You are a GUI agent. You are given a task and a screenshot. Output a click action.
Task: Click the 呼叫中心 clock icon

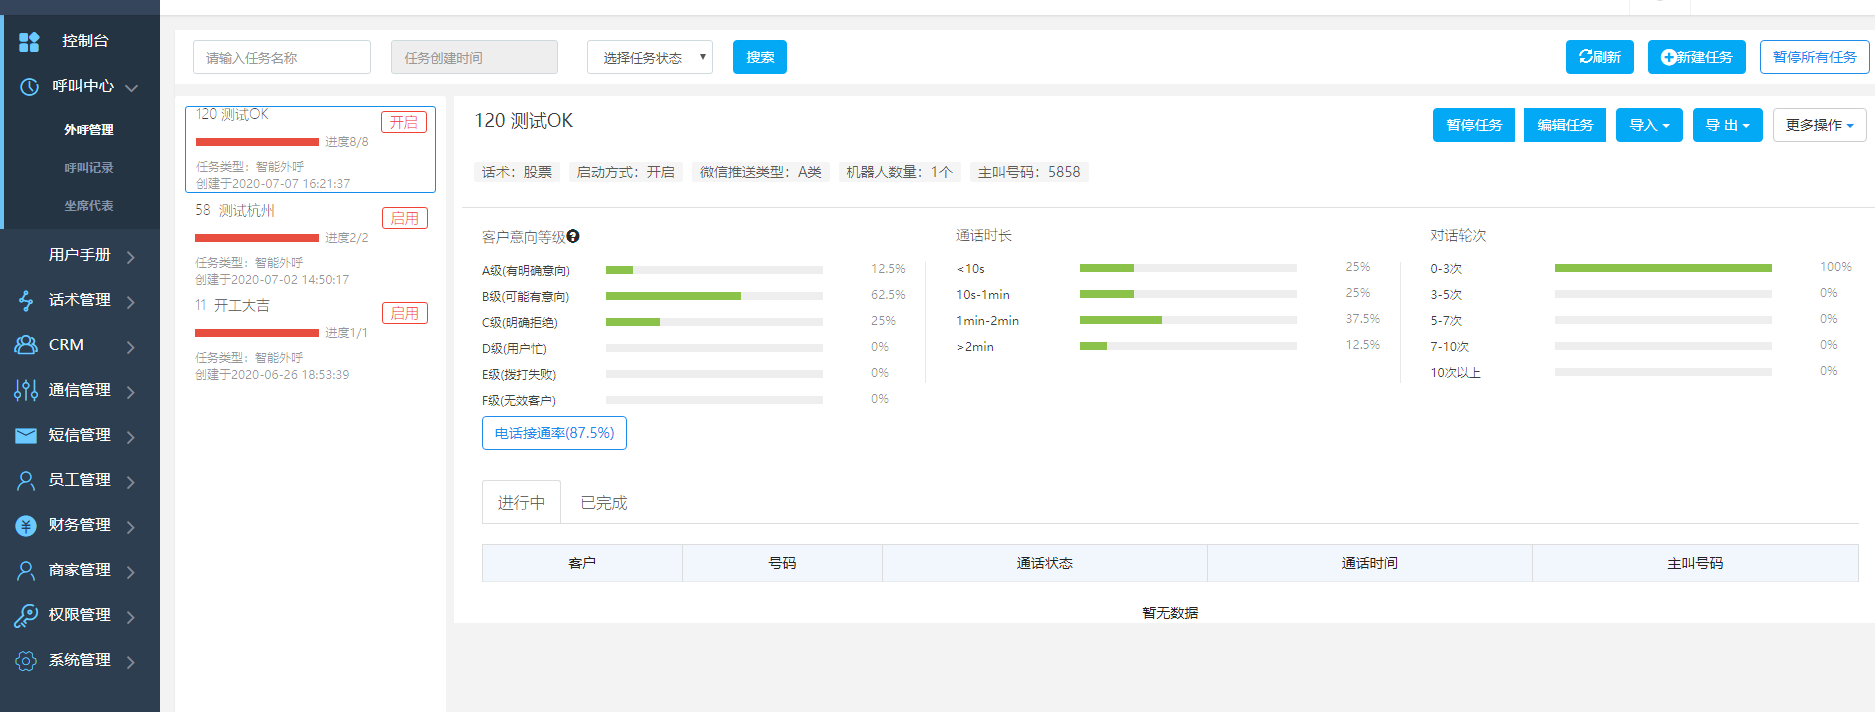29,87
